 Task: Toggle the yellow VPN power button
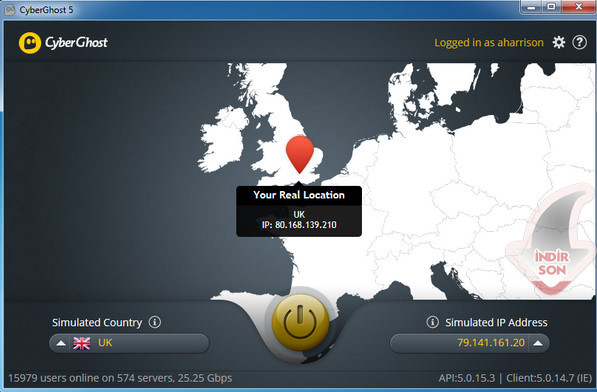click(300, 322)
